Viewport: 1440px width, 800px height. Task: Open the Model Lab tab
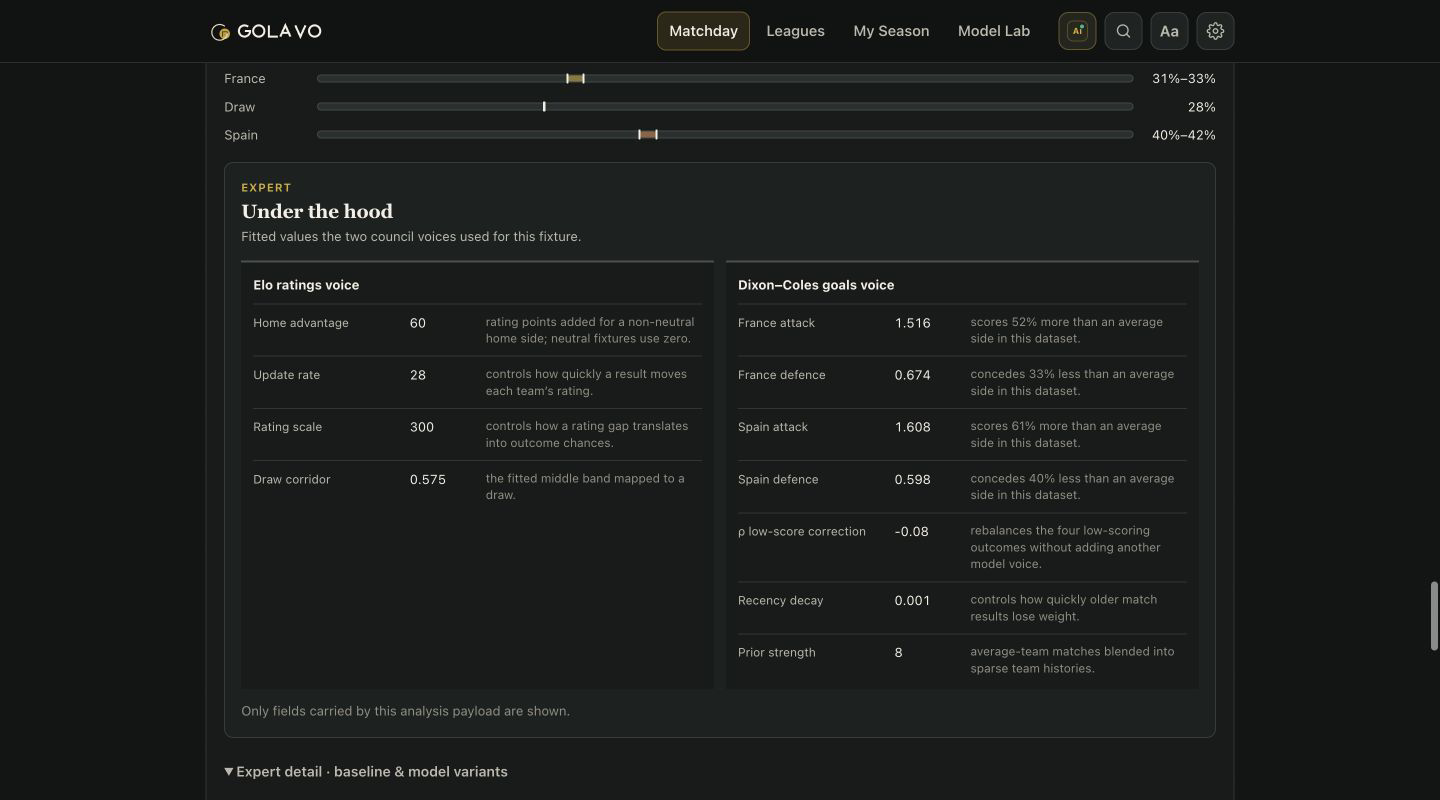(993, 31)
